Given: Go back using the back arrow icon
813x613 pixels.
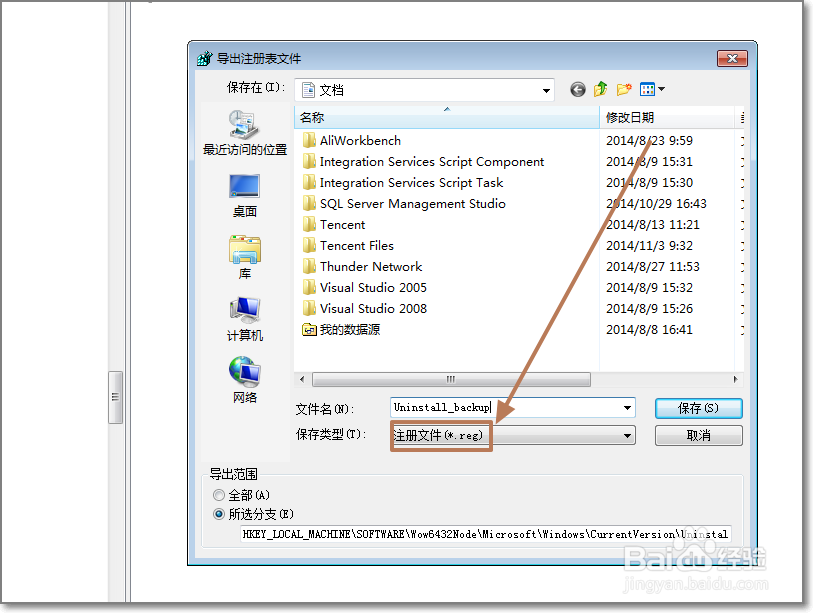Looking at the screenshot, I should (578, 90).
